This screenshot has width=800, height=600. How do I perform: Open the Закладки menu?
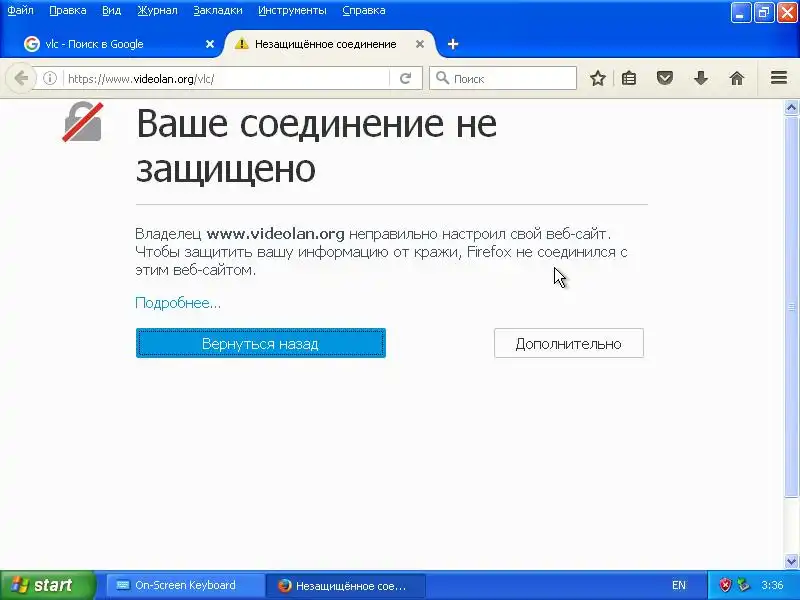click(218, 10)
